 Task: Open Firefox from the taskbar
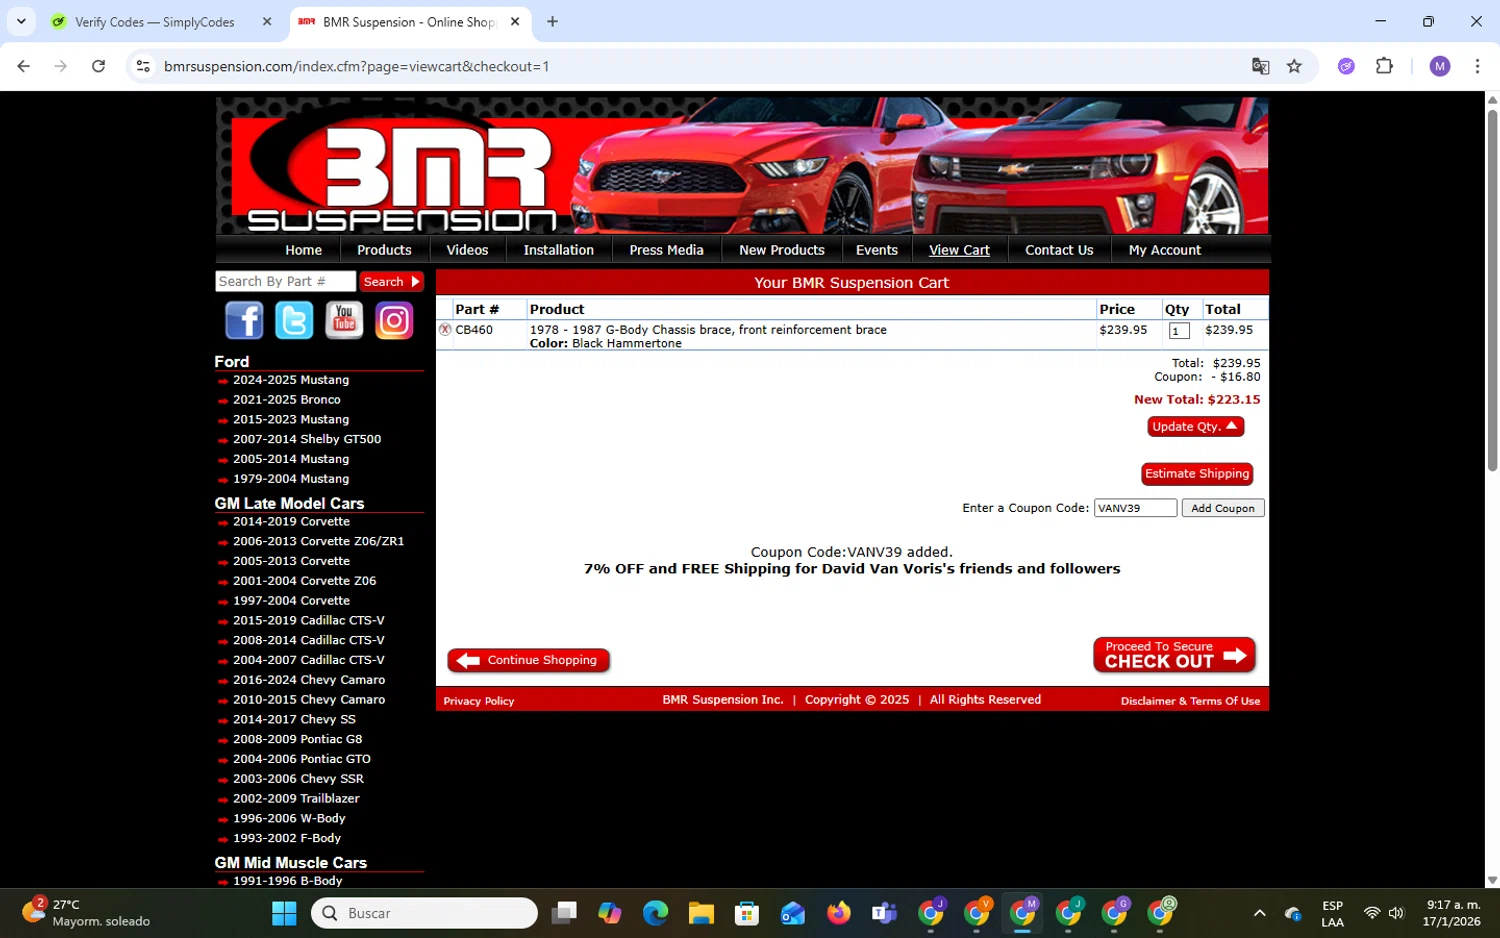[838, 913]
